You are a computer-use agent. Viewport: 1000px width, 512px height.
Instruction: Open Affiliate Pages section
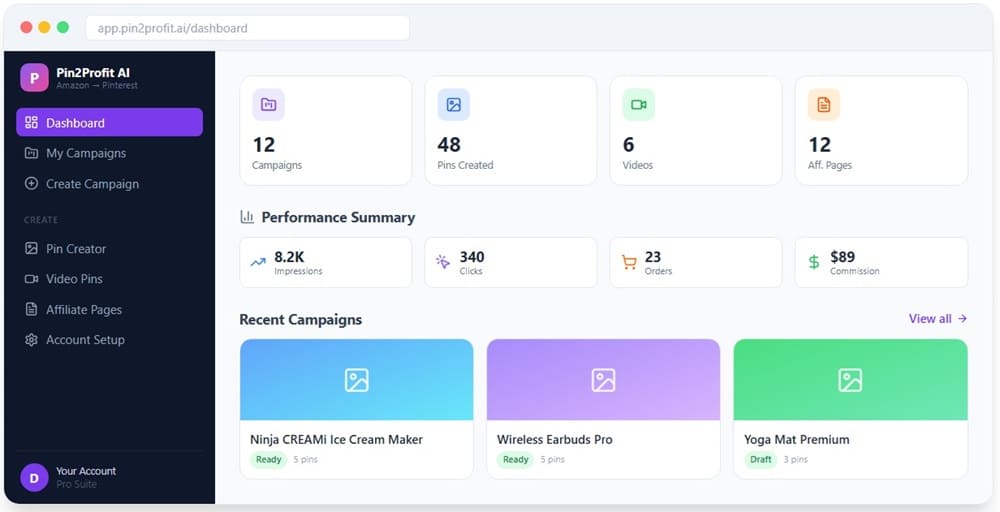[110, 309]
